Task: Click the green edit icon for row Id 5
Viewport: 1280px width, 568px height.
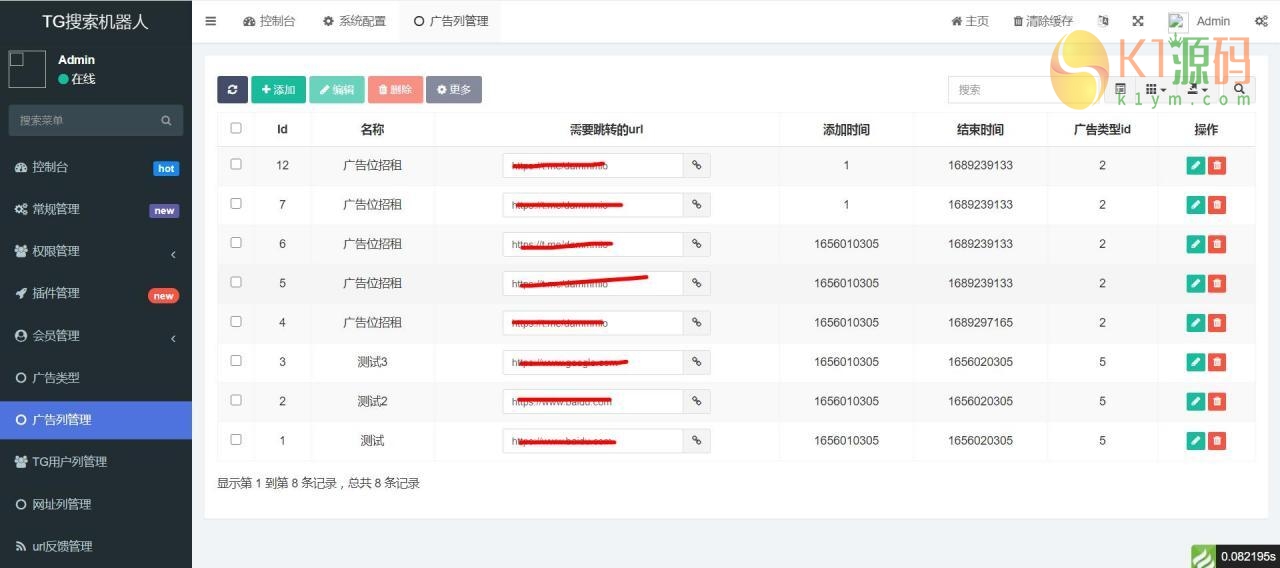Action: 1195,283
